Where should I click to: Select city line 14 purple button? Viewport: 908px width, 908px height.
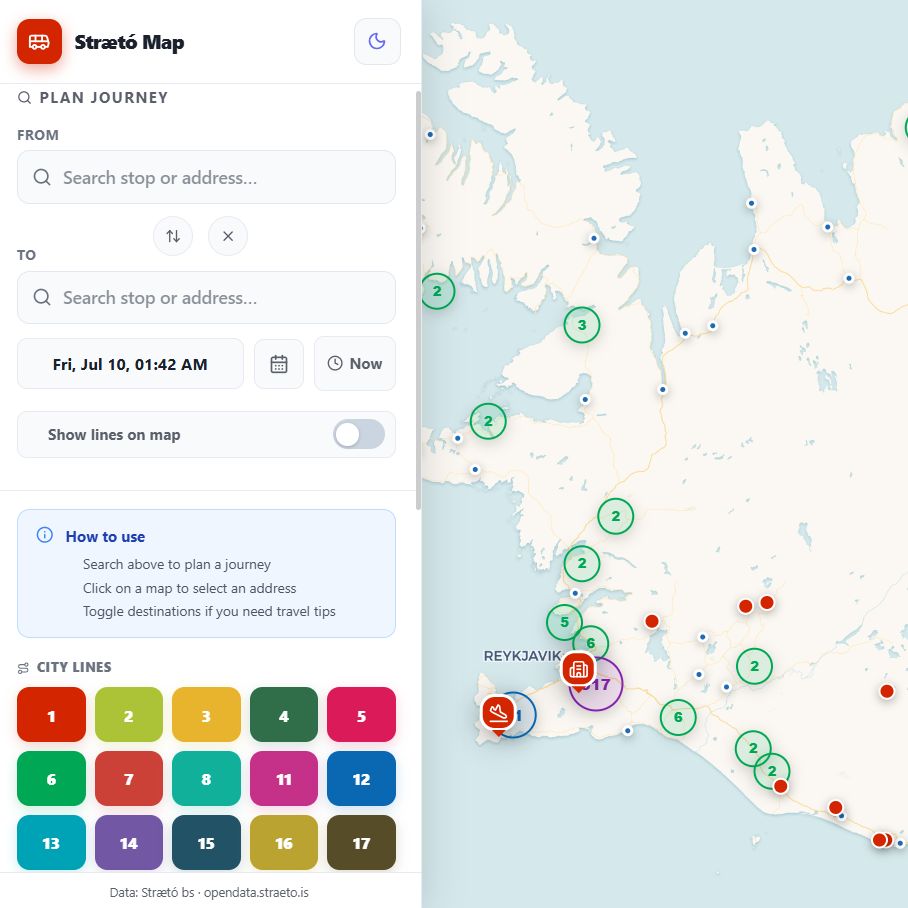click(x=129, y=843)
